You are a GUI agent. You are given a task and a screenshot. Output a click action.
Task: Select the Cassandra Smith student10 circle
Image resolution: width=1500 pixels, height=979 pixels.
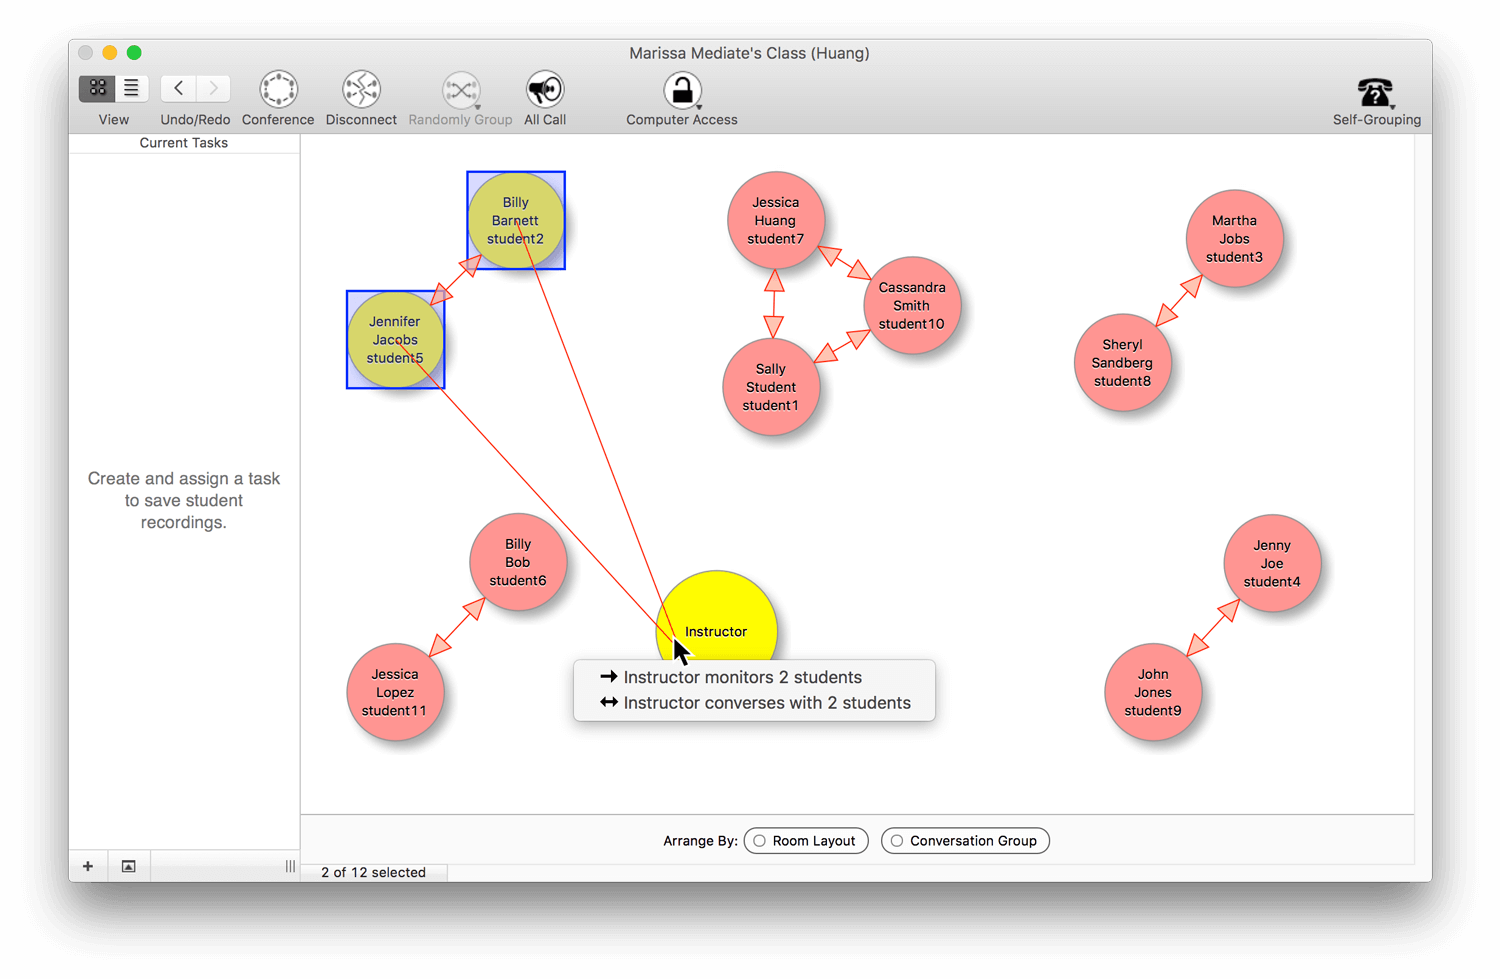pos(911,305)
